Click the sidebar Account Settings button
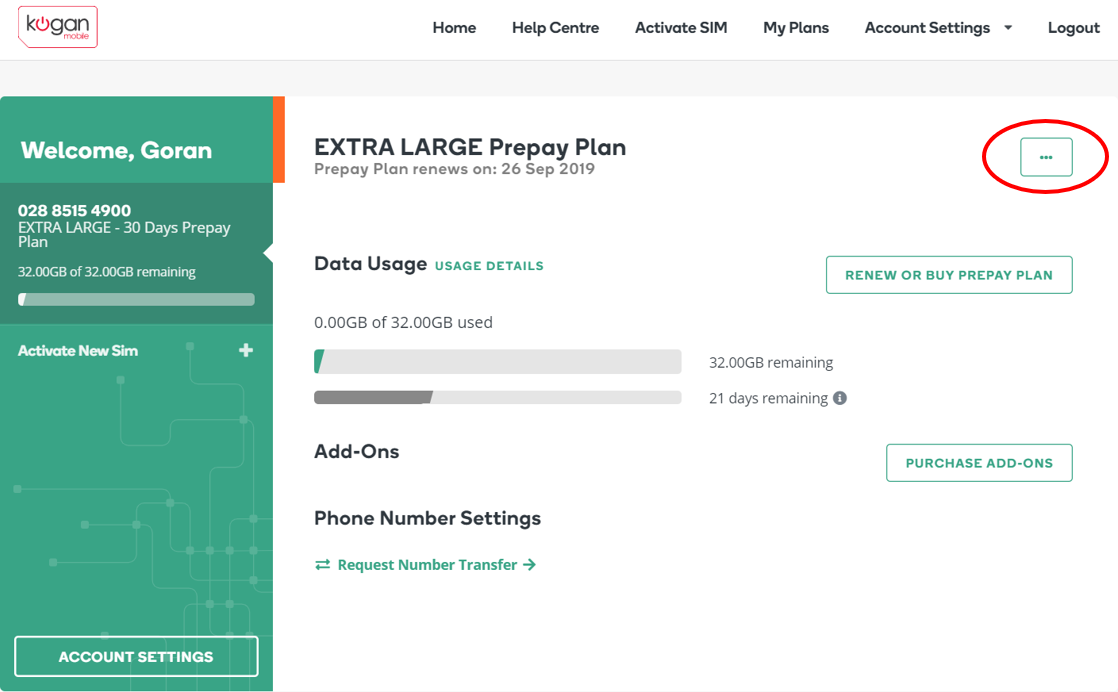Screen dimensions: 1118x692 (136, 656)
